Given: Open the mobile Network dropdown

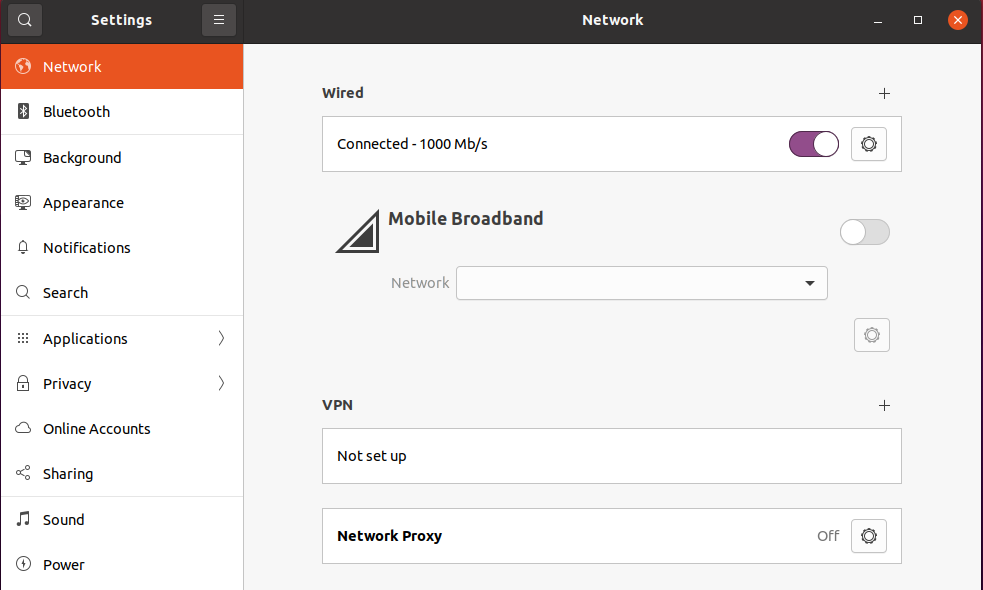Looking at the screenshot, I should (x=642, y=283).
